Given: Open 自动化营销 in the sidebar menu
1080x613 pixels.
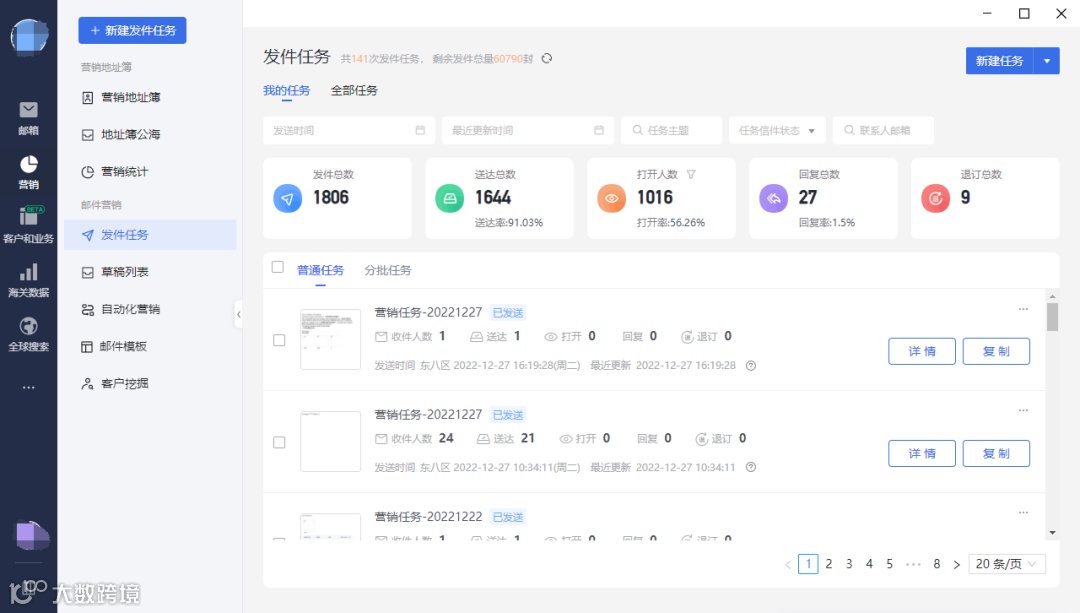Looking at the screenshot, I should point(150,309).
